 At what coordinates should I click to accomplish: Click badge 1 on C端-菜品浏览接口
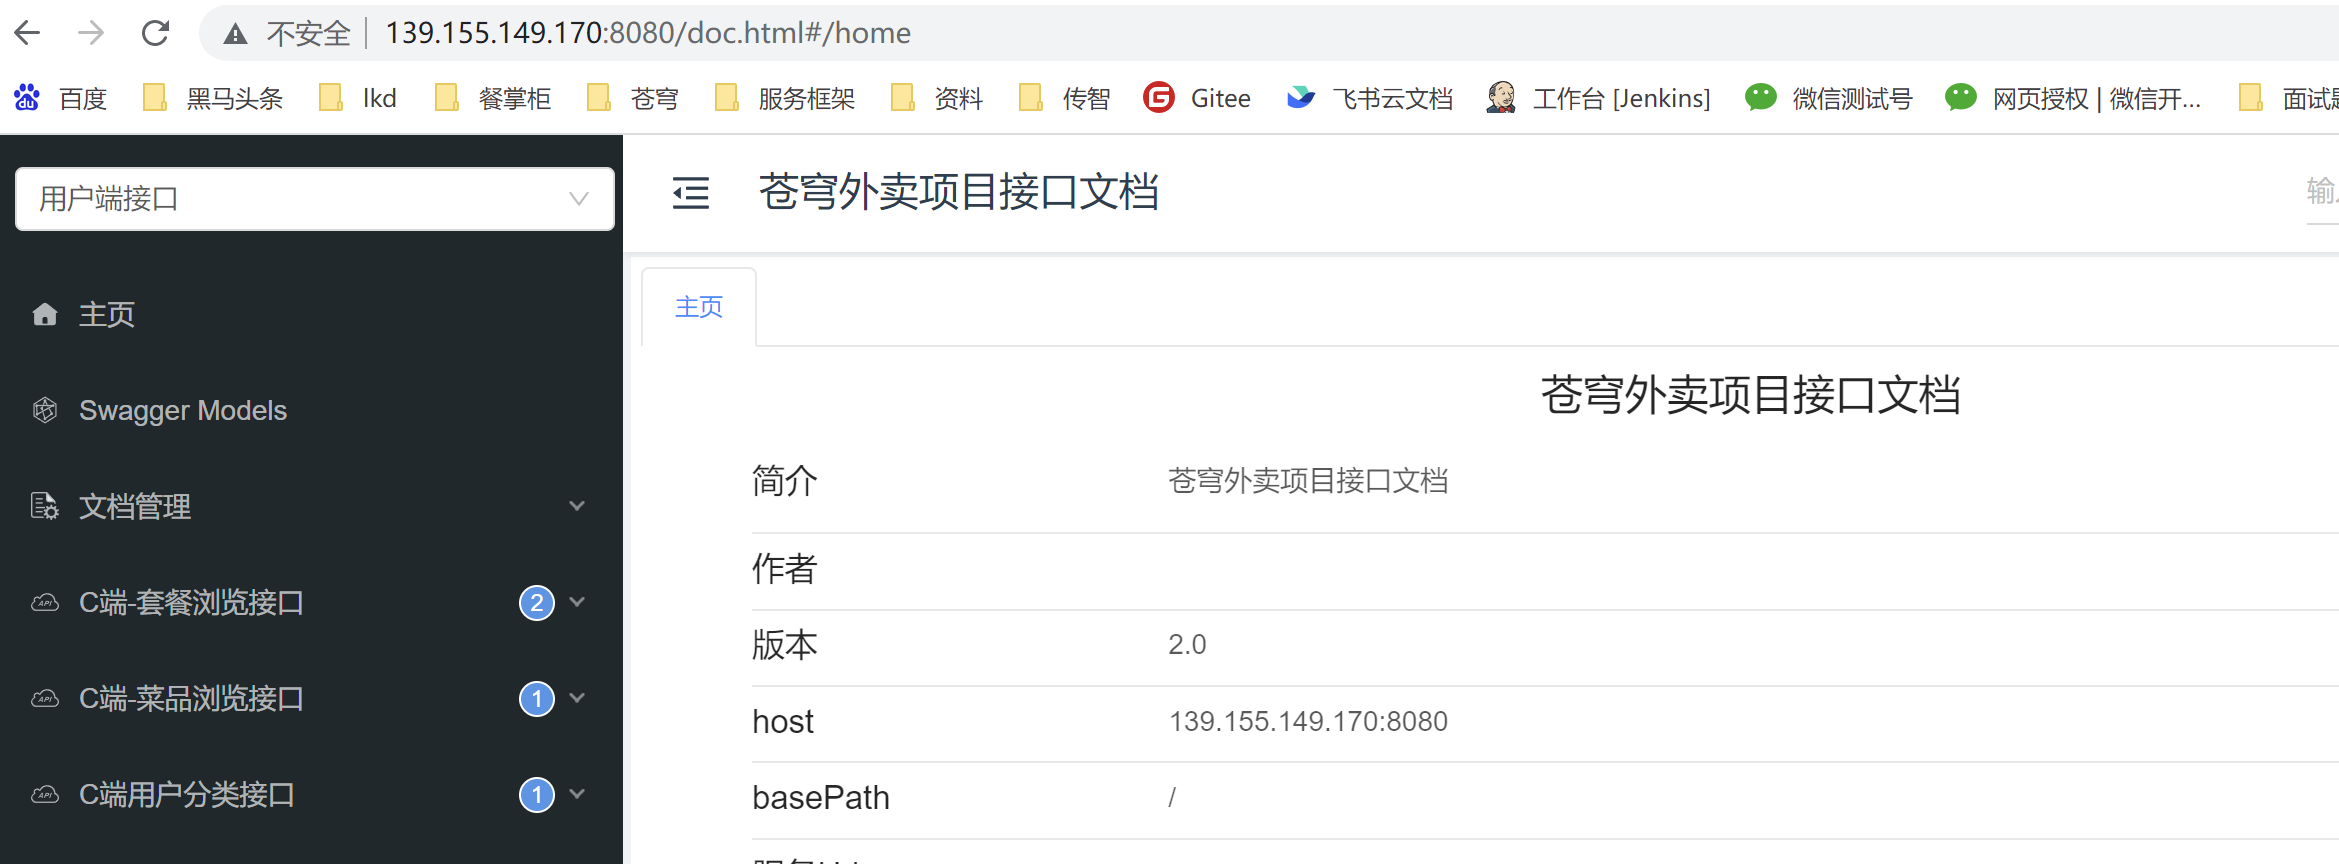(x=537, y=699)
